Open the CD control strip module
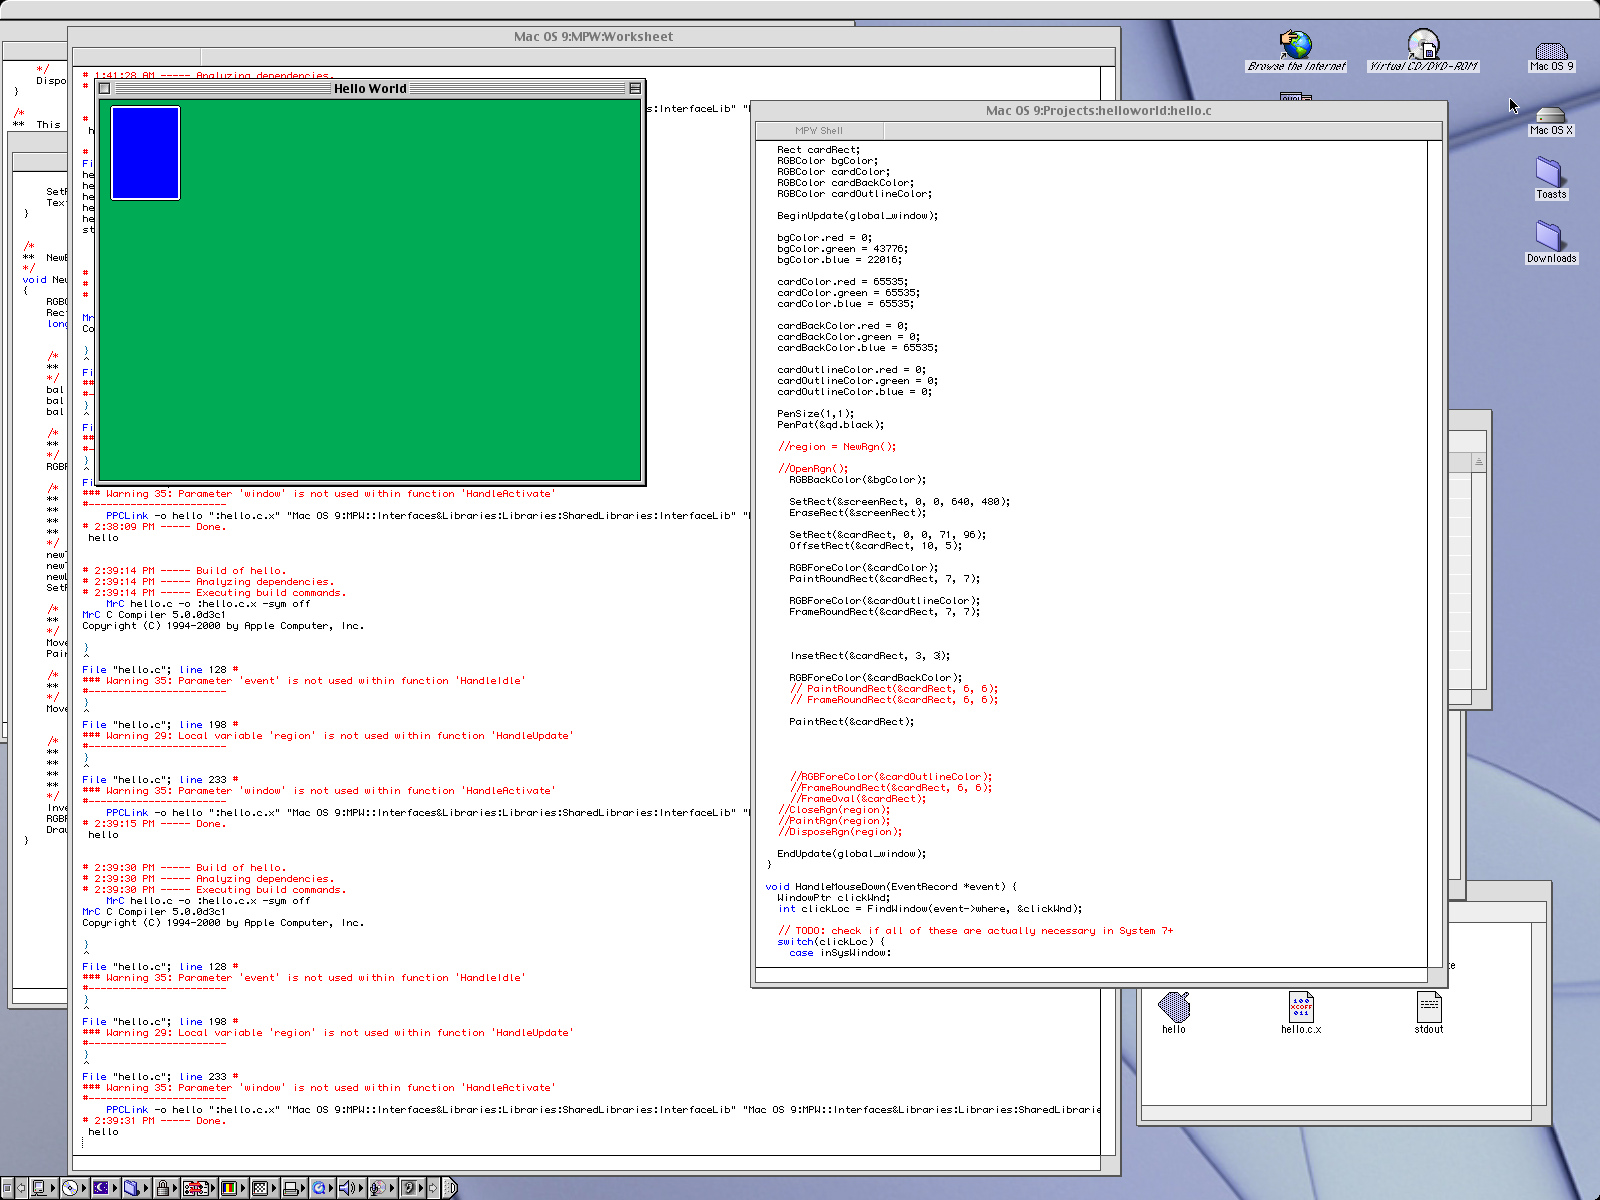The width and height of the screenshot is (1600, 1200). click(74, 1188)
